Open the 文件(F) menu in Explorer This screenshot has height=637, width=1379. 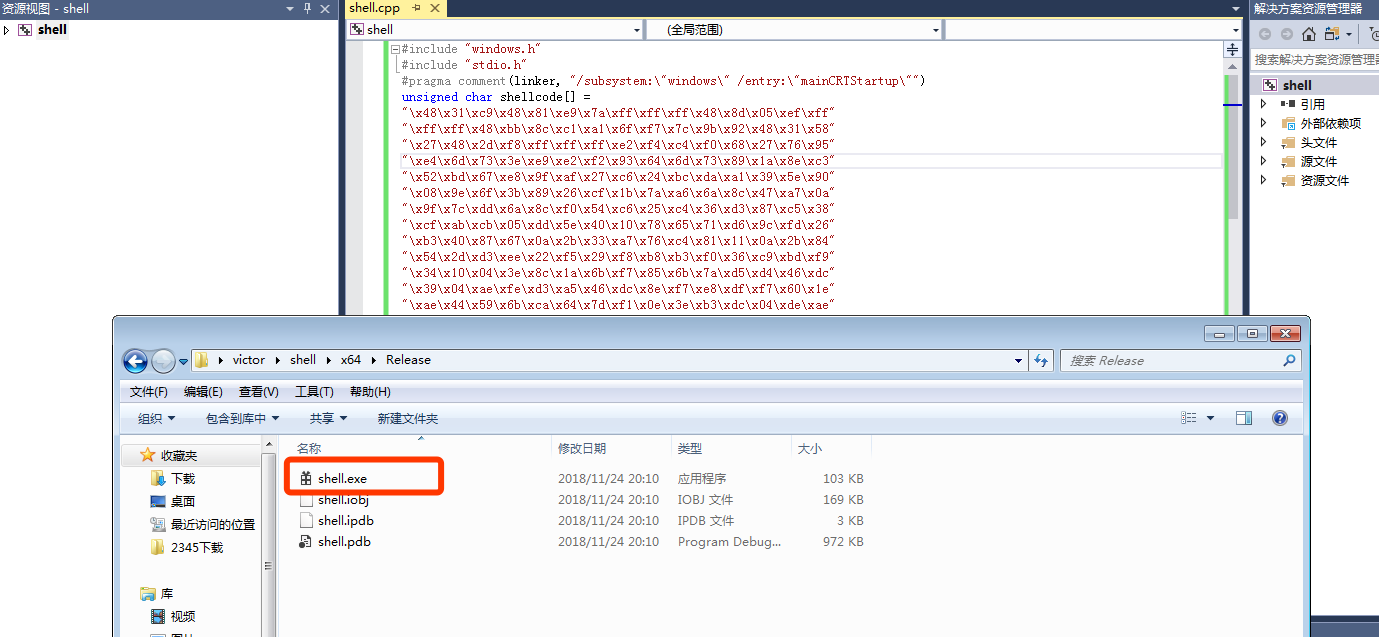(x=149, y=391)
